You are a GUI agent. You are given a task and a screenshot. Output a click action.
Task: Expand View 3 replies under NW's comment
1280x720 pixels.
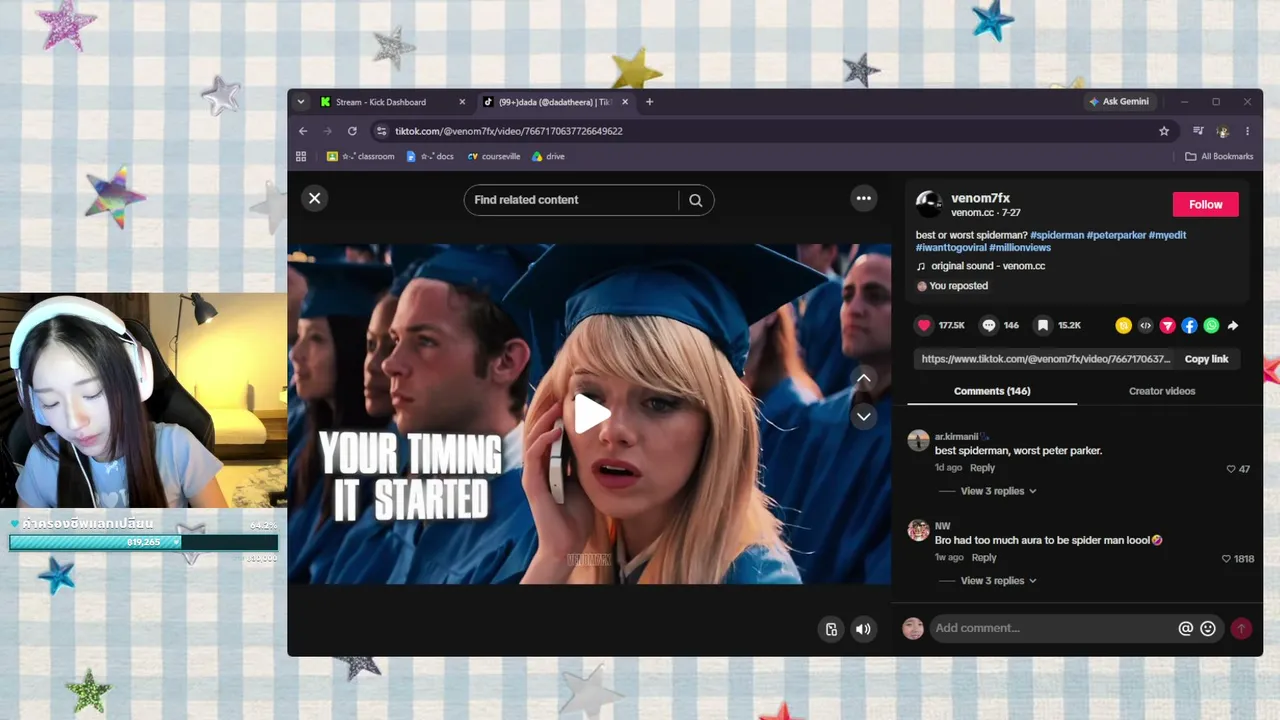coord(999,581)
